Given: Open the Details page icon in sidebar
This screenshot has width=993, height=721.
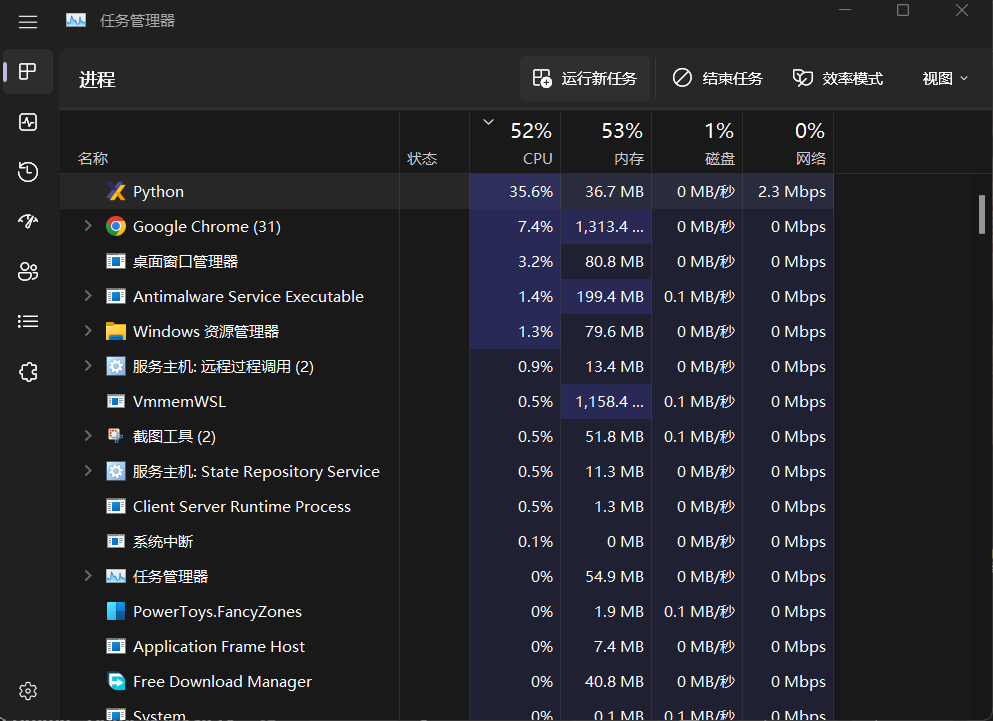Looking at the screenshot, I should (28, 321).
